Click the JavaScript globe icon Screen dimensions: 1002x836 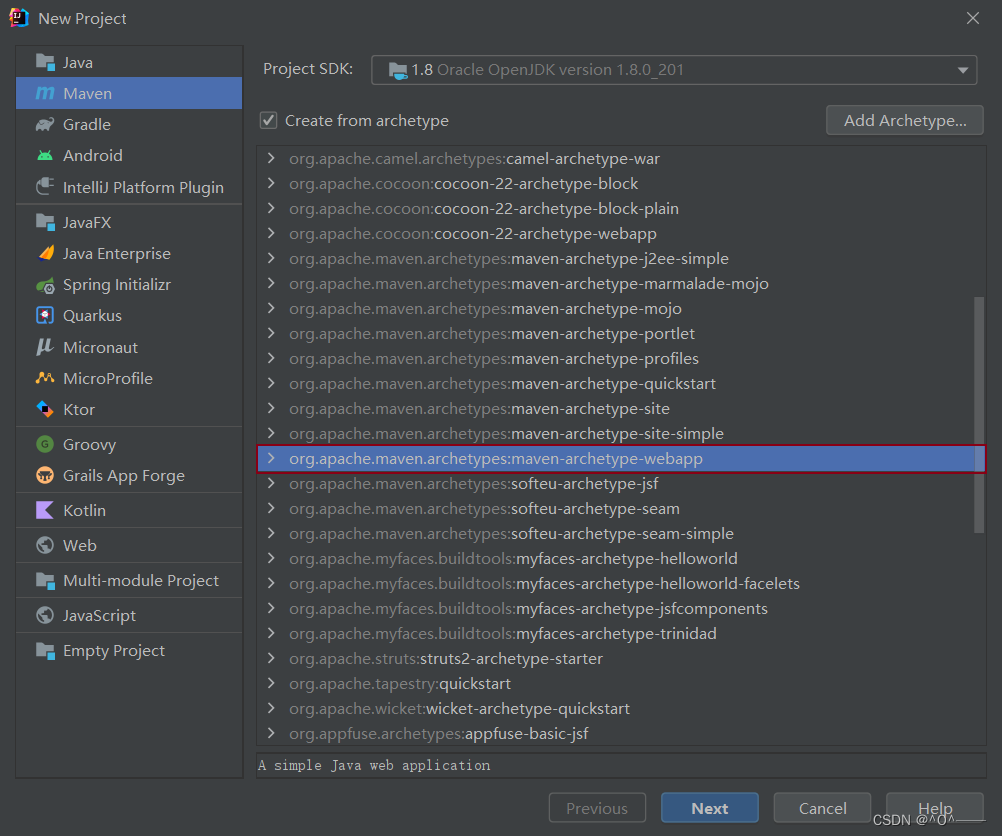[45, 615]
